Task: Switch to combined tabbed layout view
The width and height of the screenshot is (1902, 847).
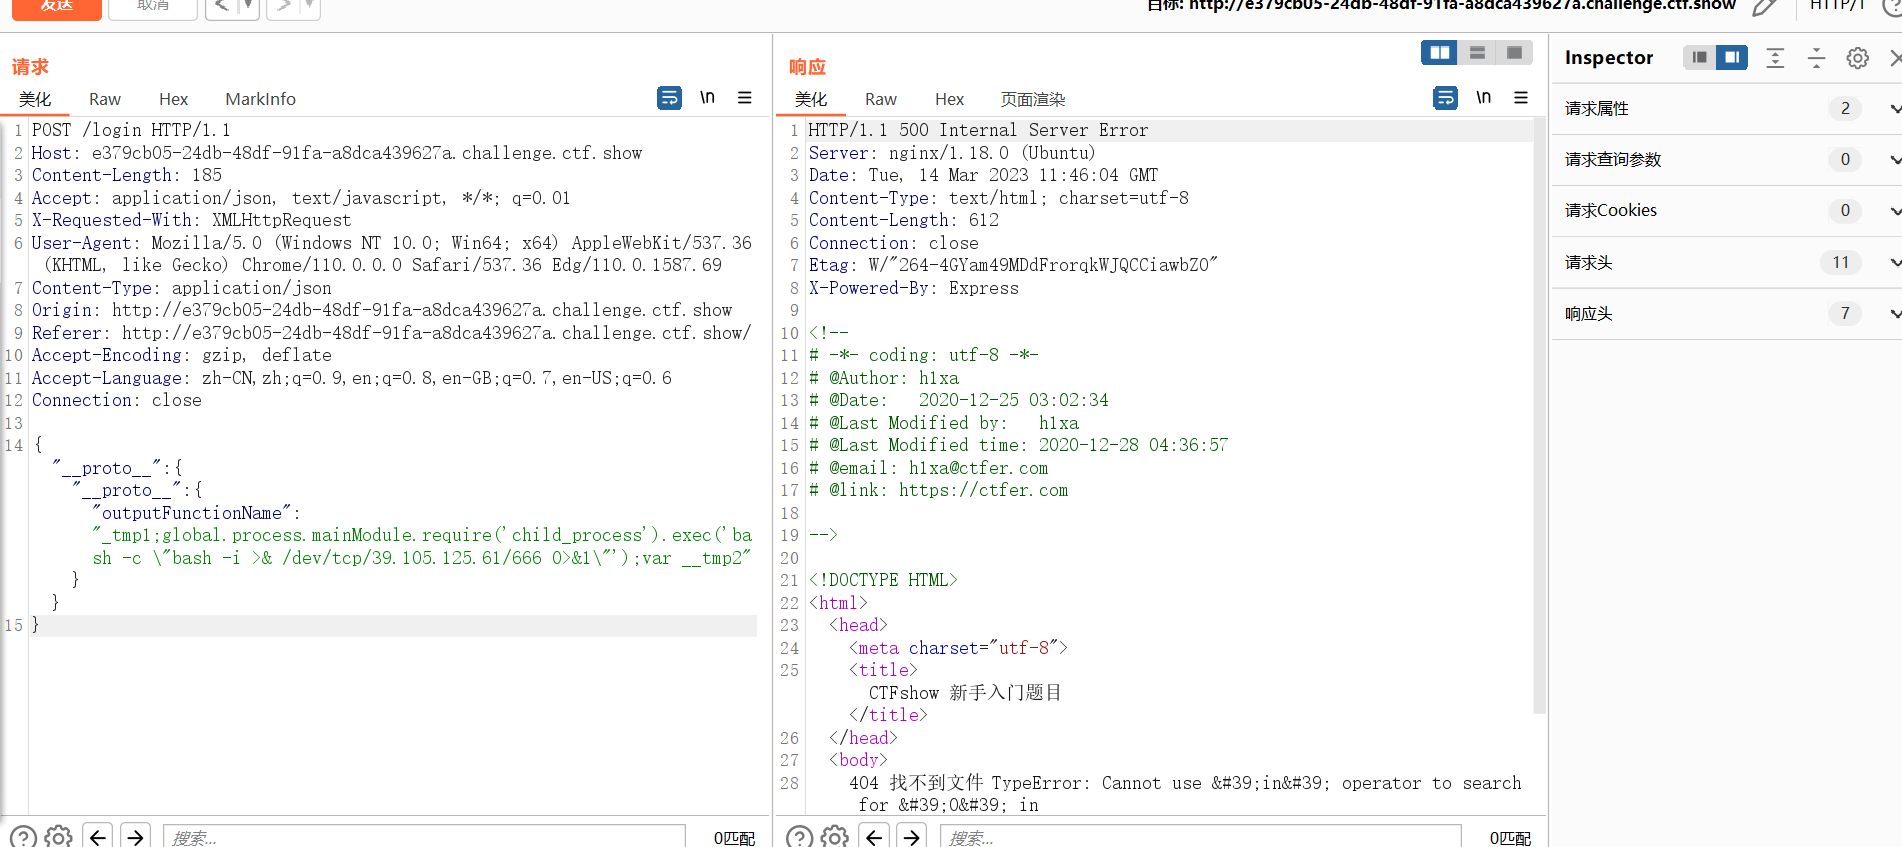Action: pos(1514,53)
